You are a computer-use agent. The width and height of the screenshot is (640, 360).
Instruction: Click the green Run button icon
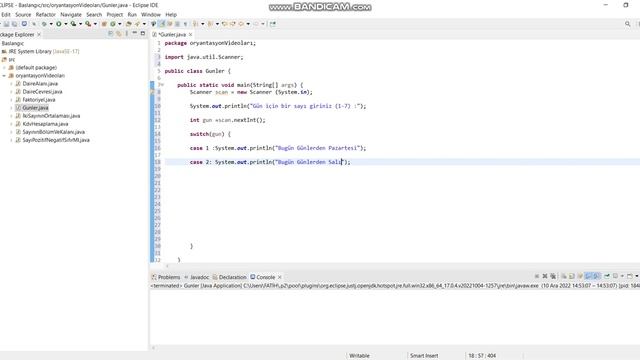point(58,24)
